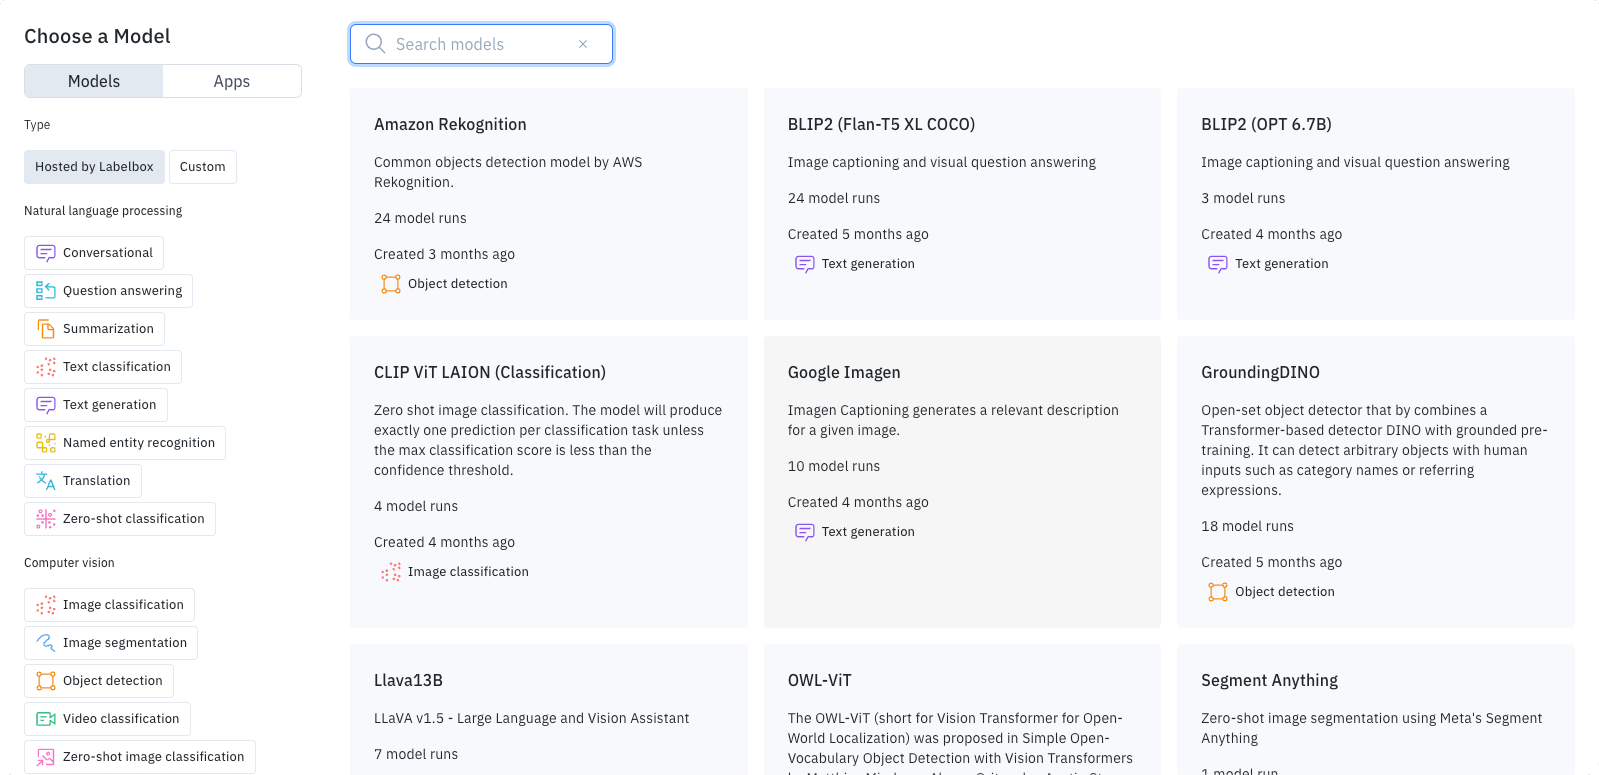Click the Summarization filter icon
Screen dimensions: 1599x775
[46, 329]
